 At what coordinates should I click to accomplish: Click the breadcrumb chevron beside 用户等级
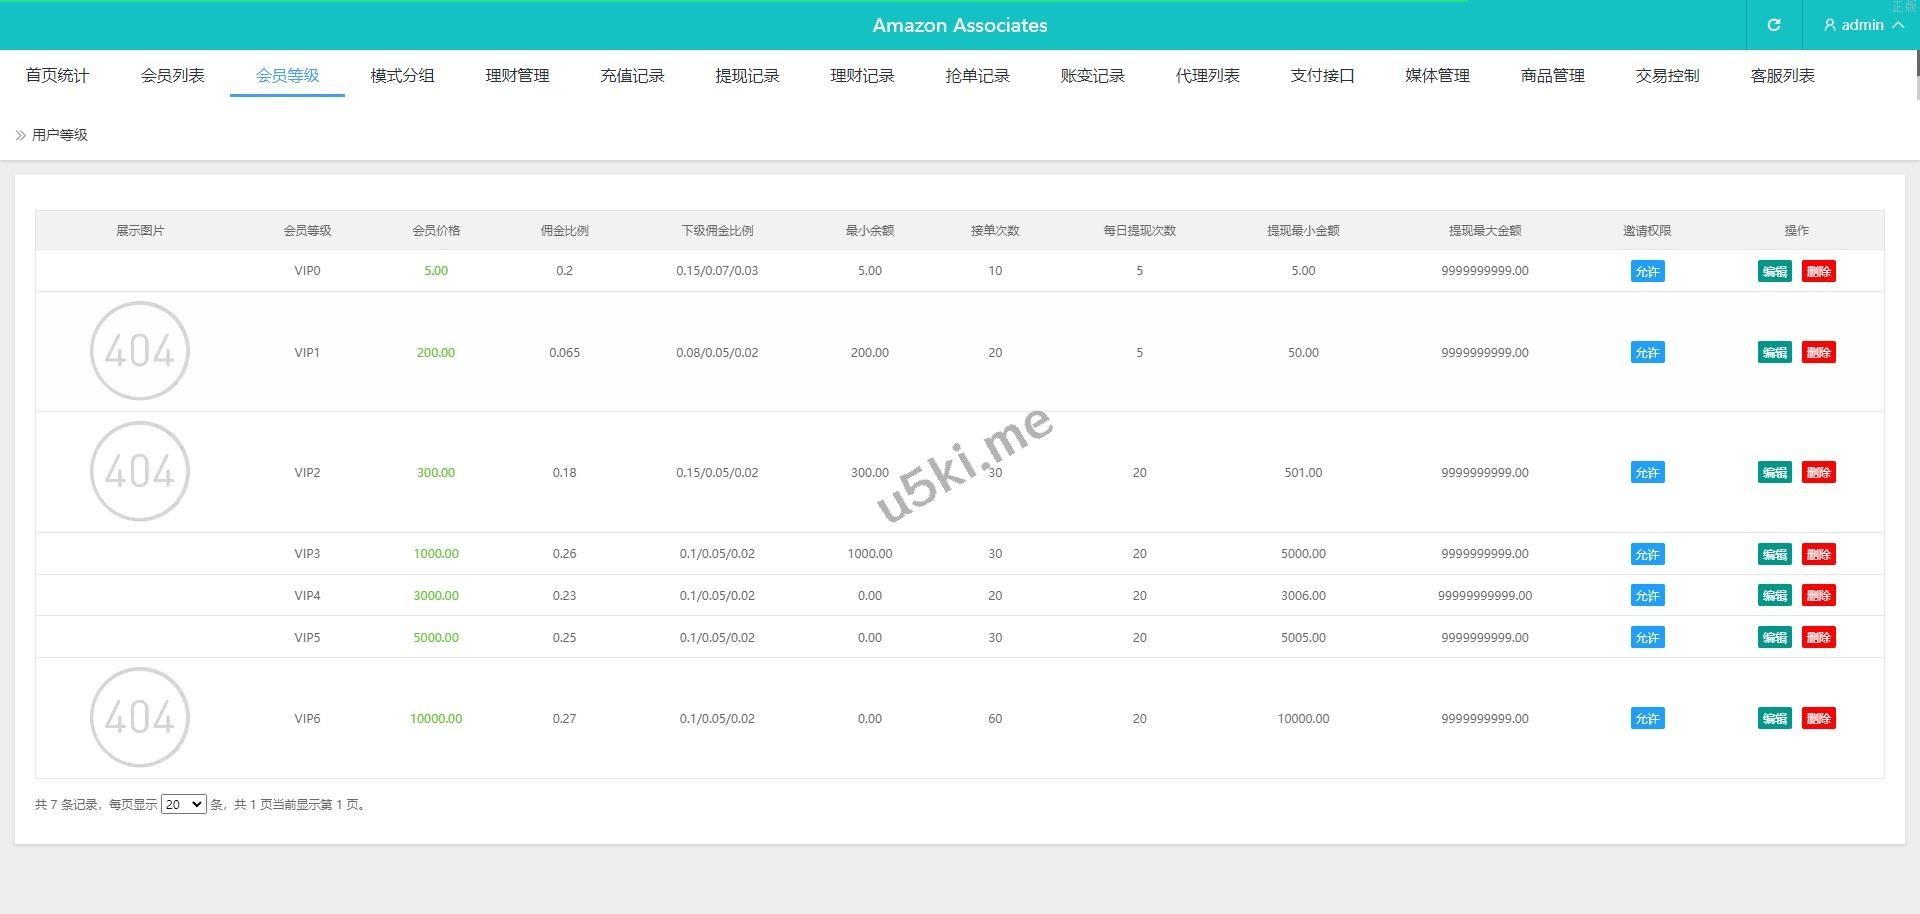(x=20, y=135)
